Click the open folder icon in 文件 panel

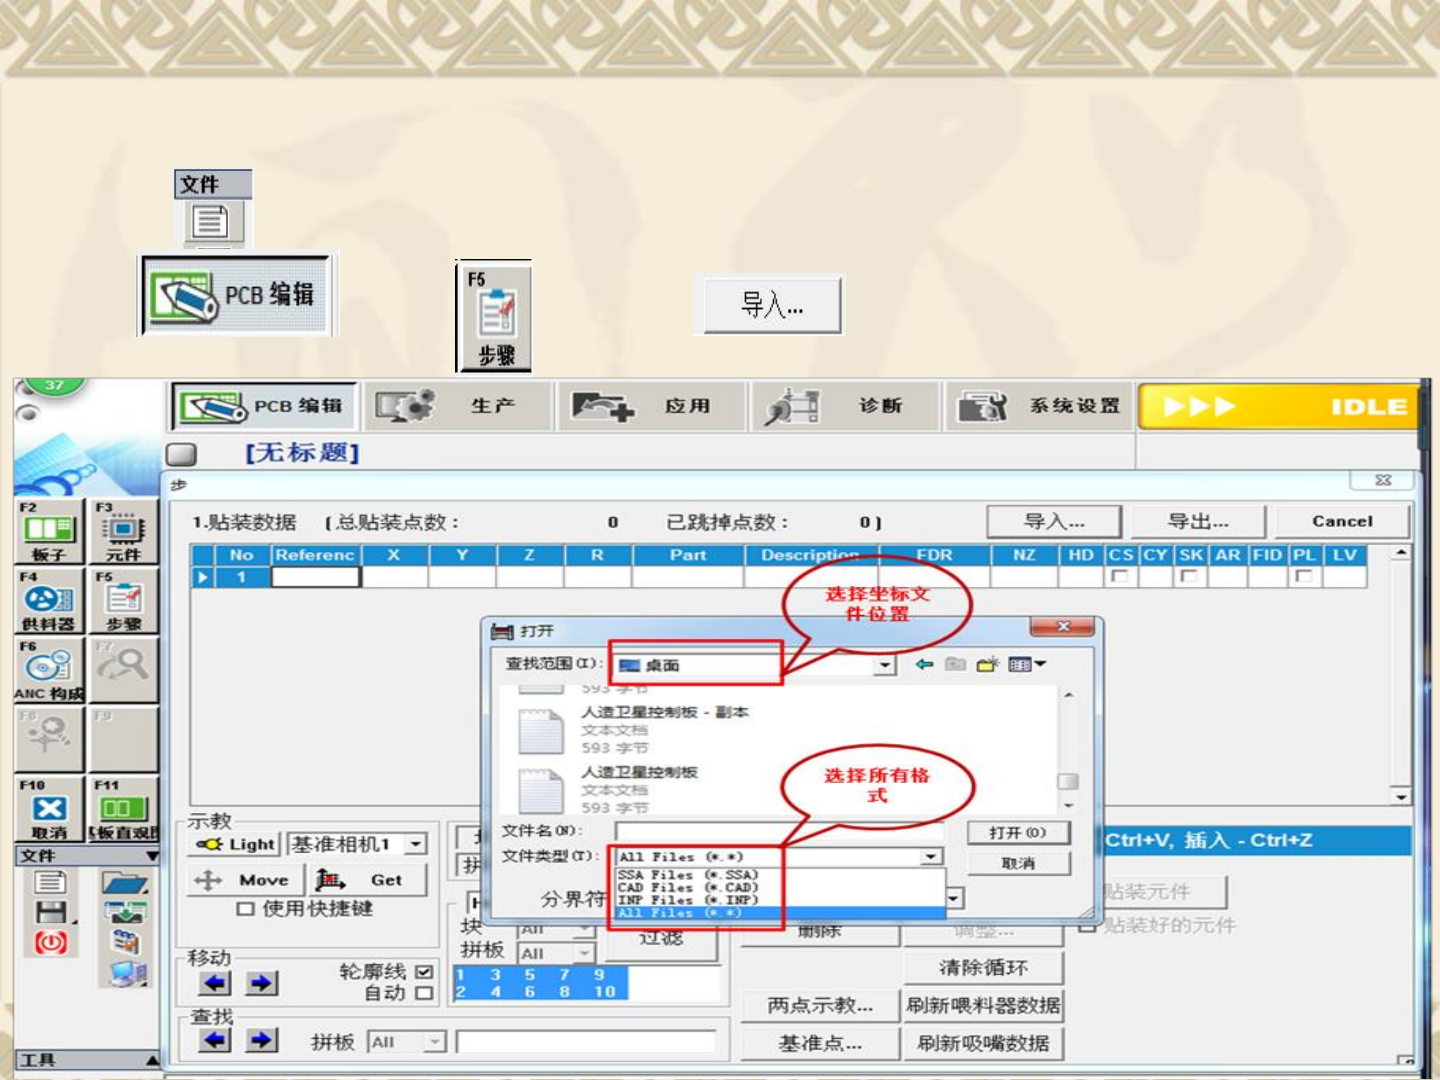124,882
